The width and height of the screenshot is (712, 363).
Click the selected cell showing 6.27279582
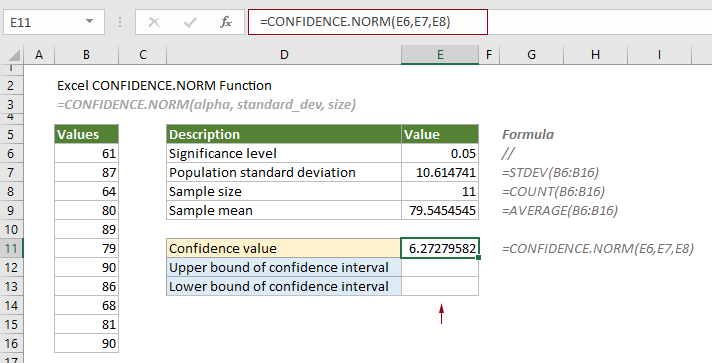pyautogui.click(x=440, y=249)
